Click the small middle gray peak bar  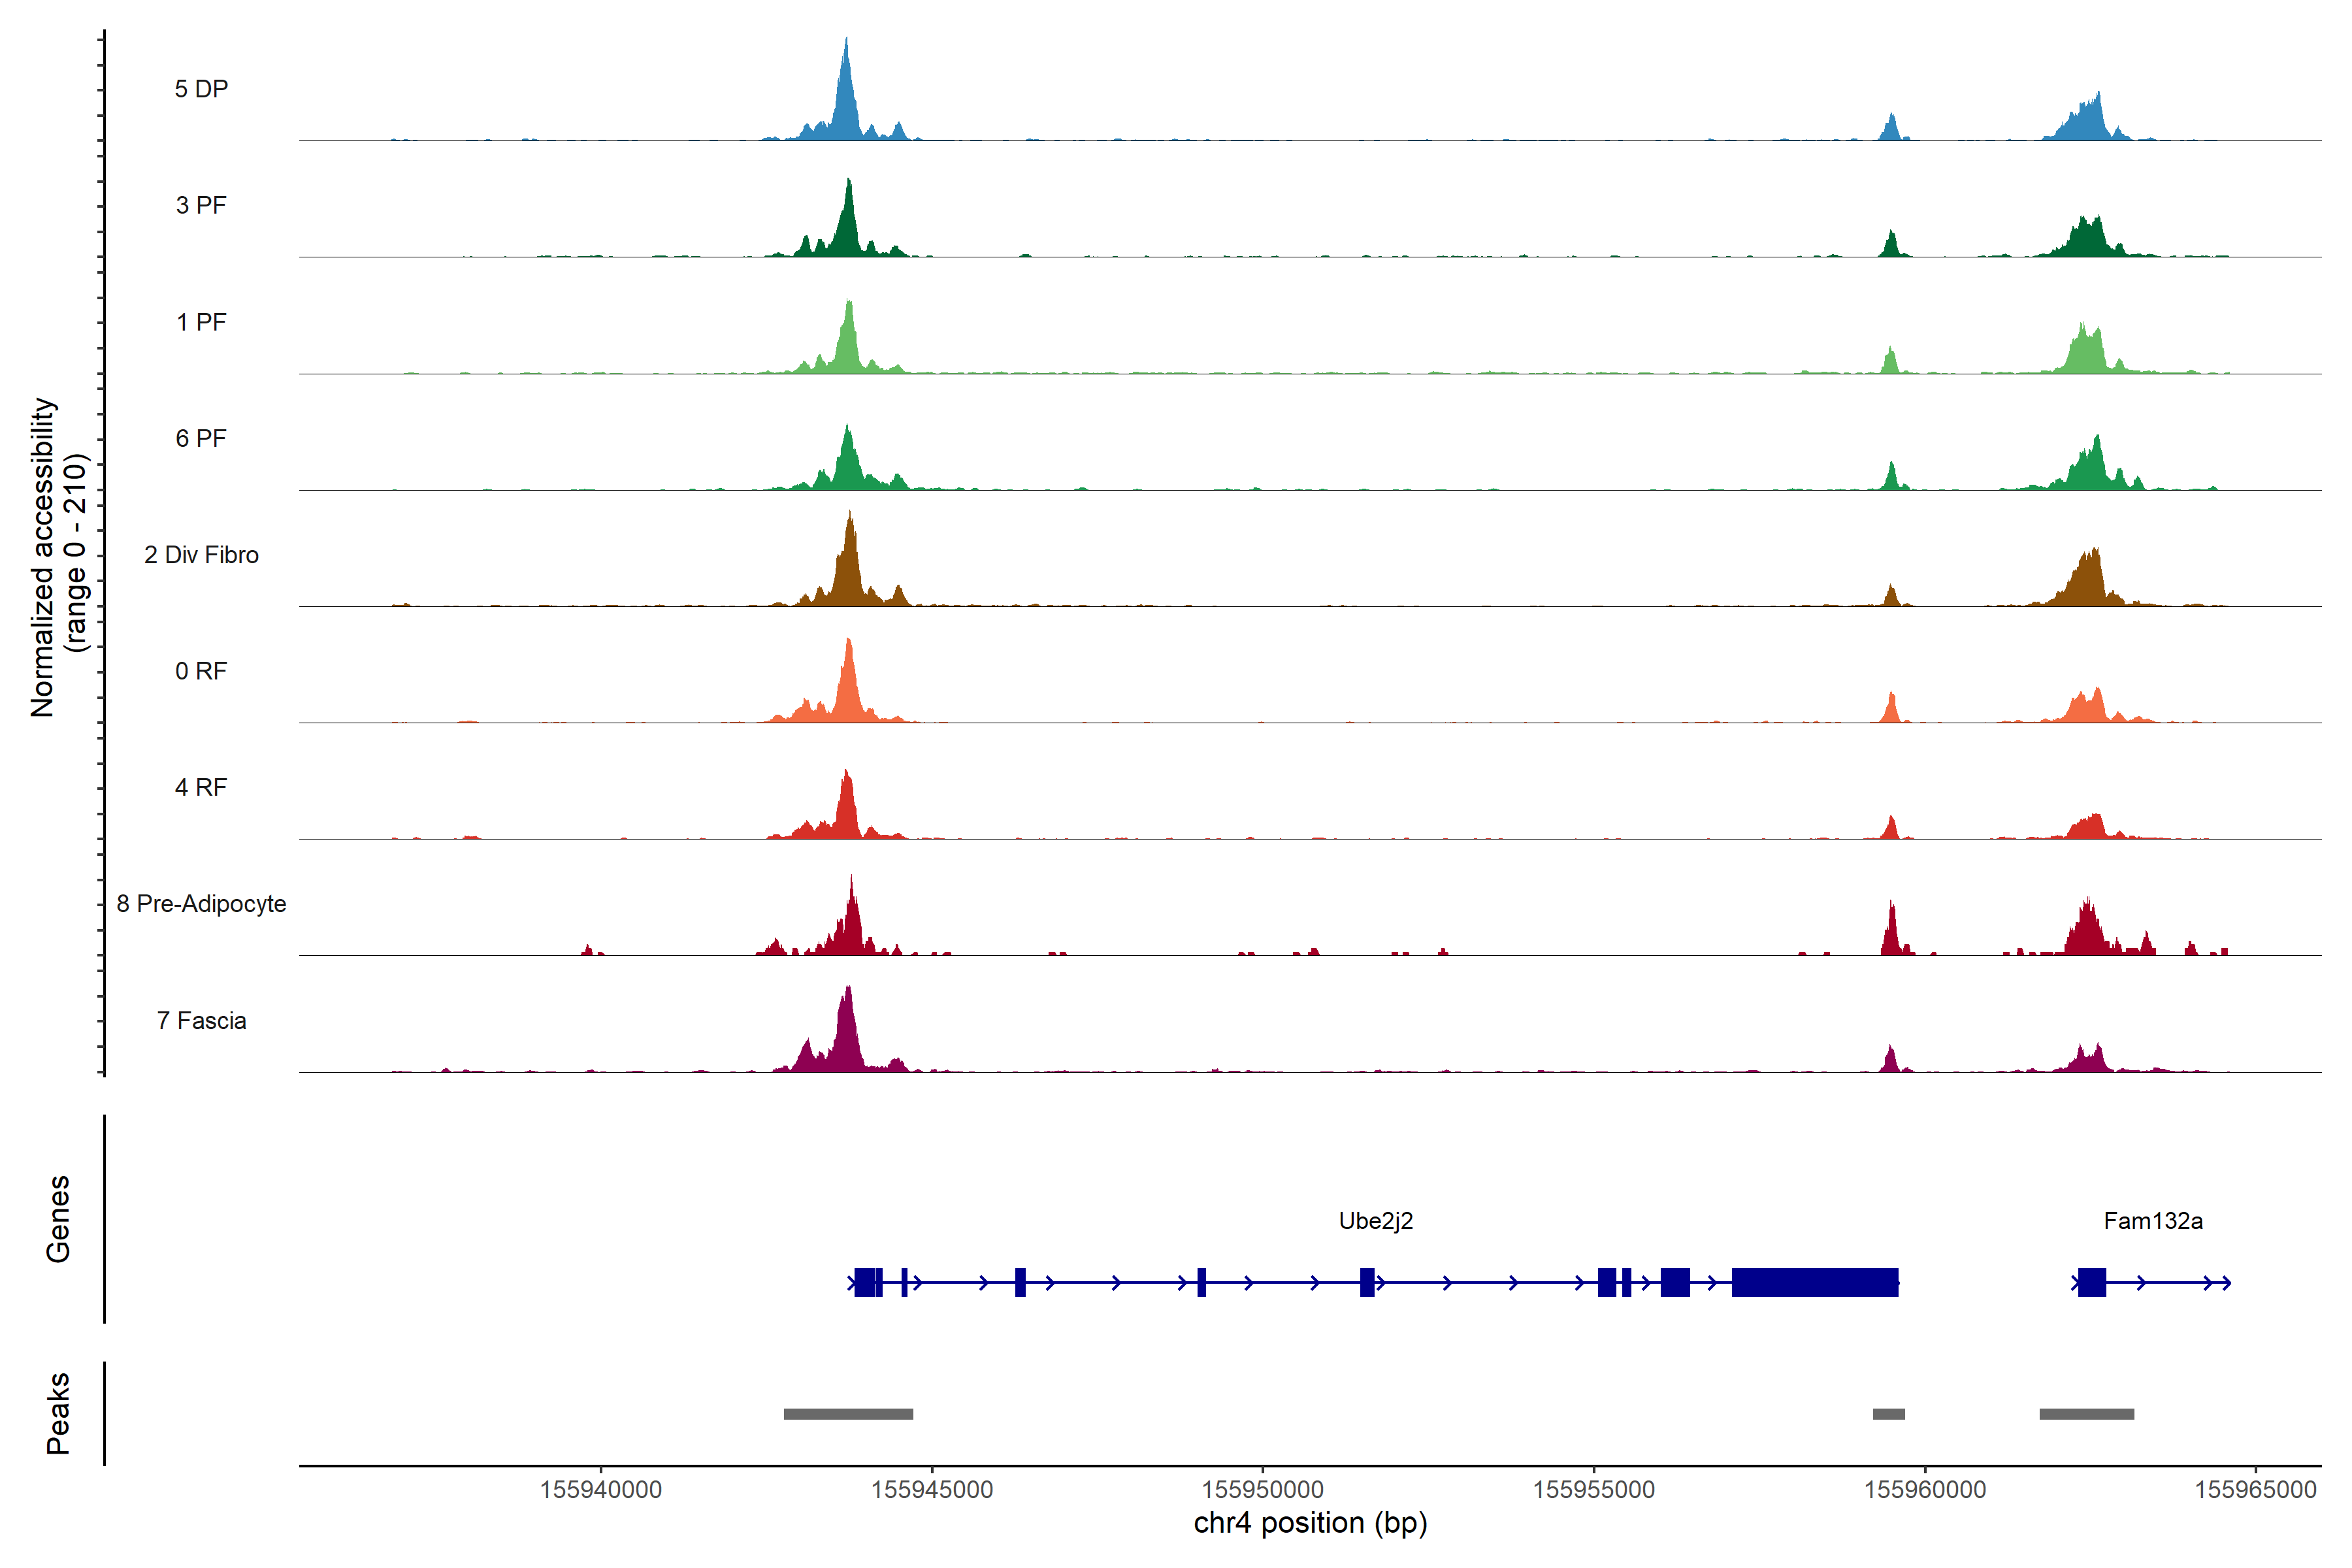[1888, 1414]
